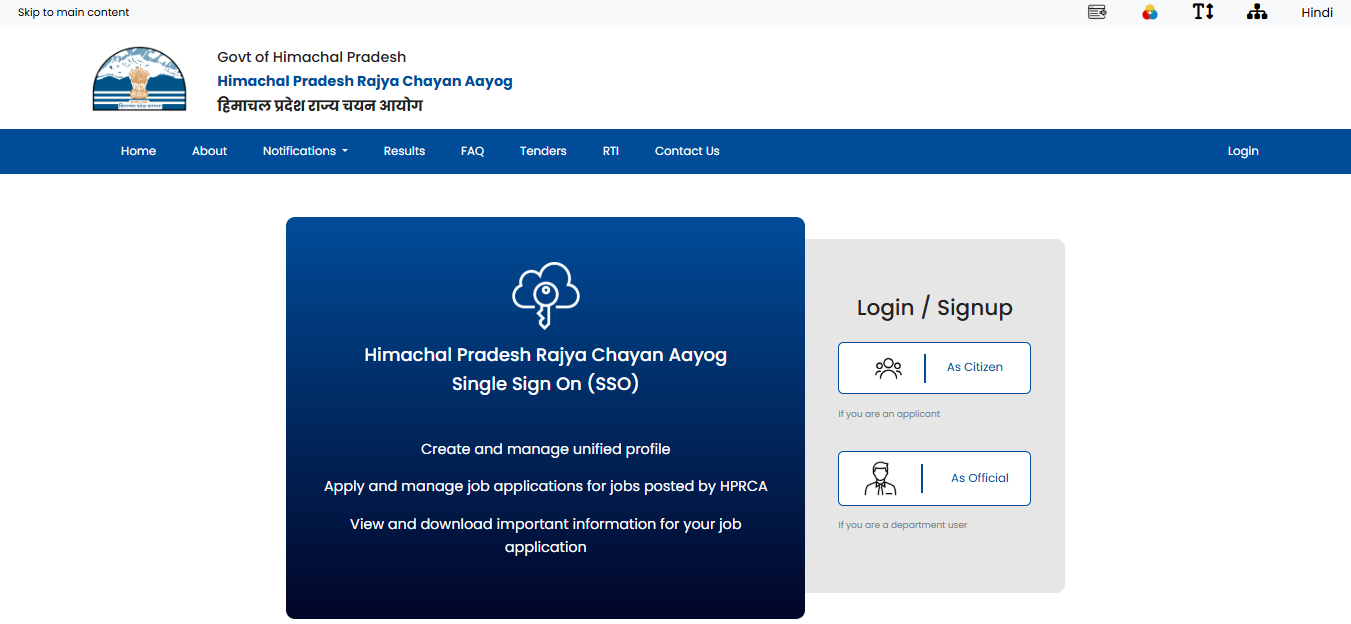Click the Skip to main content link
The width and height of the screenshot is (1351, 624).
pos(73,12)
